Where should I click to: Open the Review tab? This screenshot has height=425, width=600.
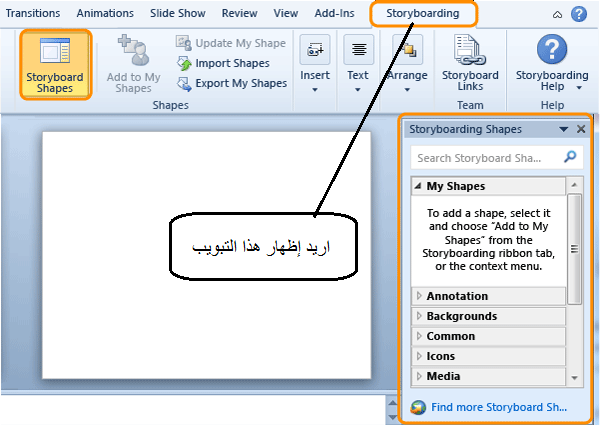tap(240, 13)
